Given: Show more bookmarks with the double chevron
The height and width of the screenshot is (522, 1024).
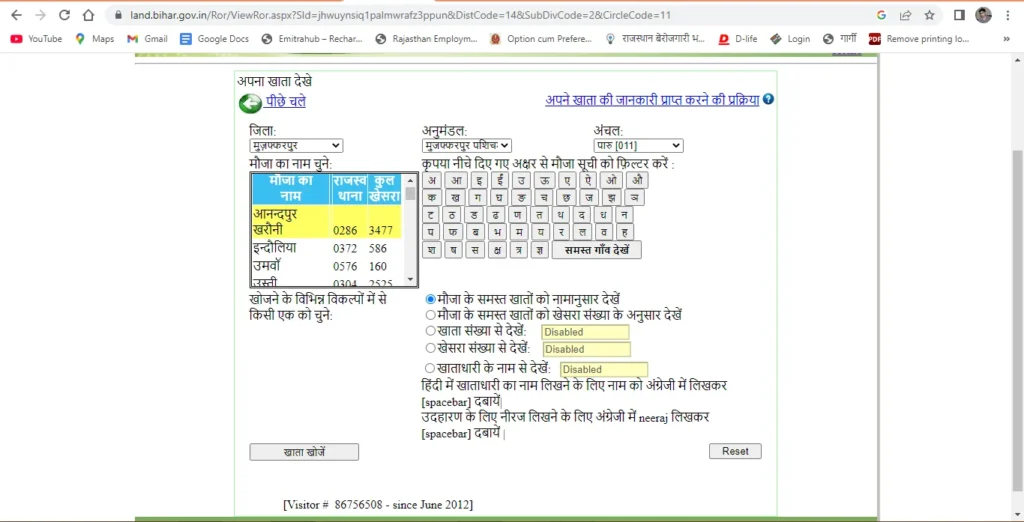Looking at the screenshot, I should [1006, 39].
